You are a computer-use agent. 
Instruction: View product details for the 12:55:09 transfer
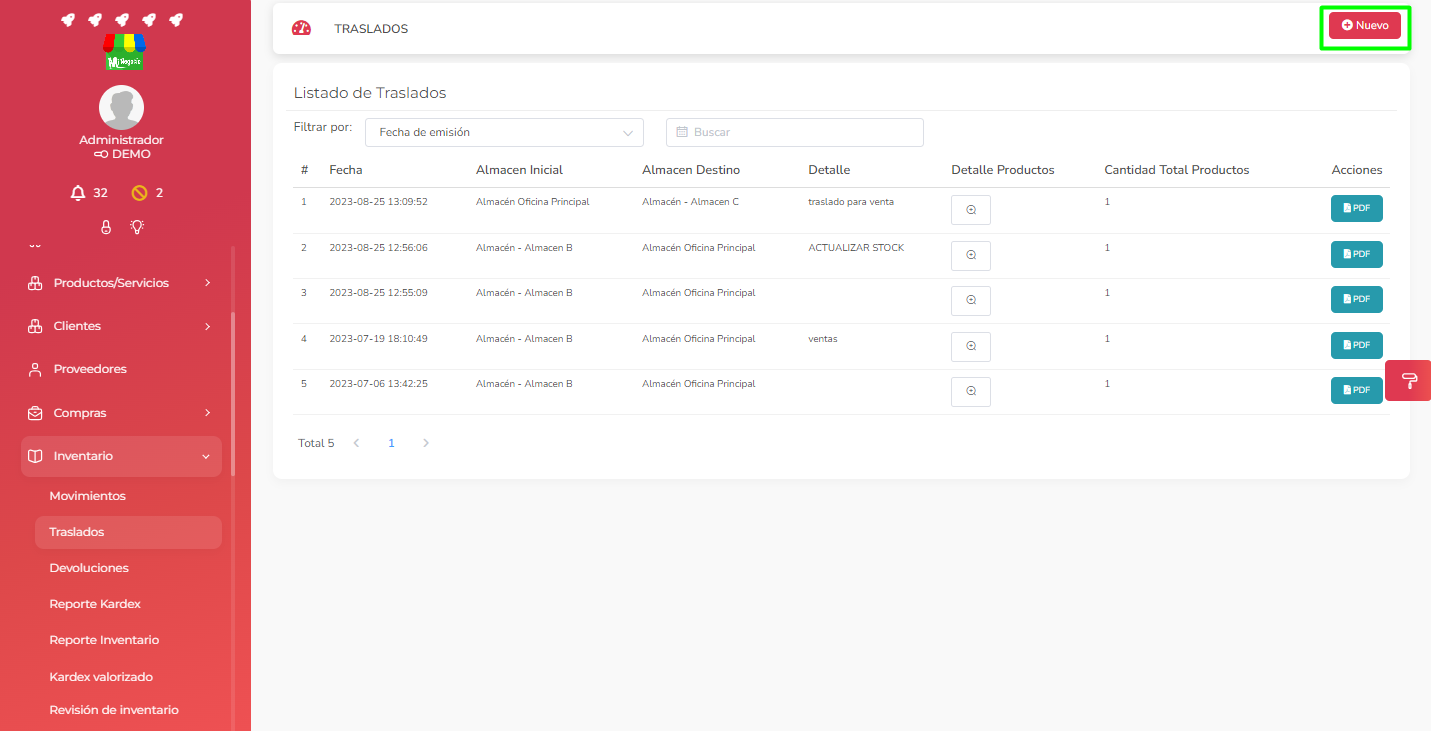[970, 301]
